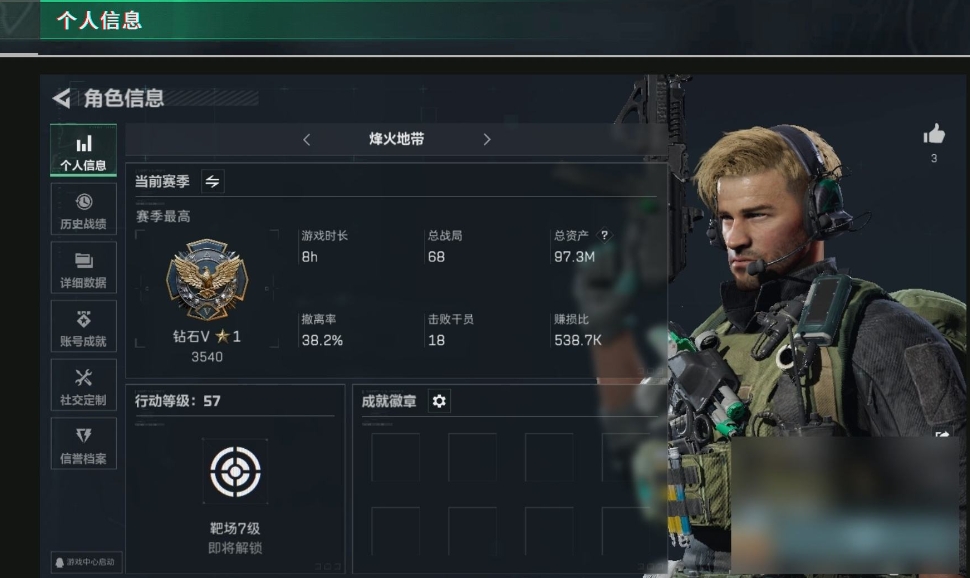Click the 钻石V eagle rank emblem
Viewport: 970px width, 578px height.
pos(207,280)
